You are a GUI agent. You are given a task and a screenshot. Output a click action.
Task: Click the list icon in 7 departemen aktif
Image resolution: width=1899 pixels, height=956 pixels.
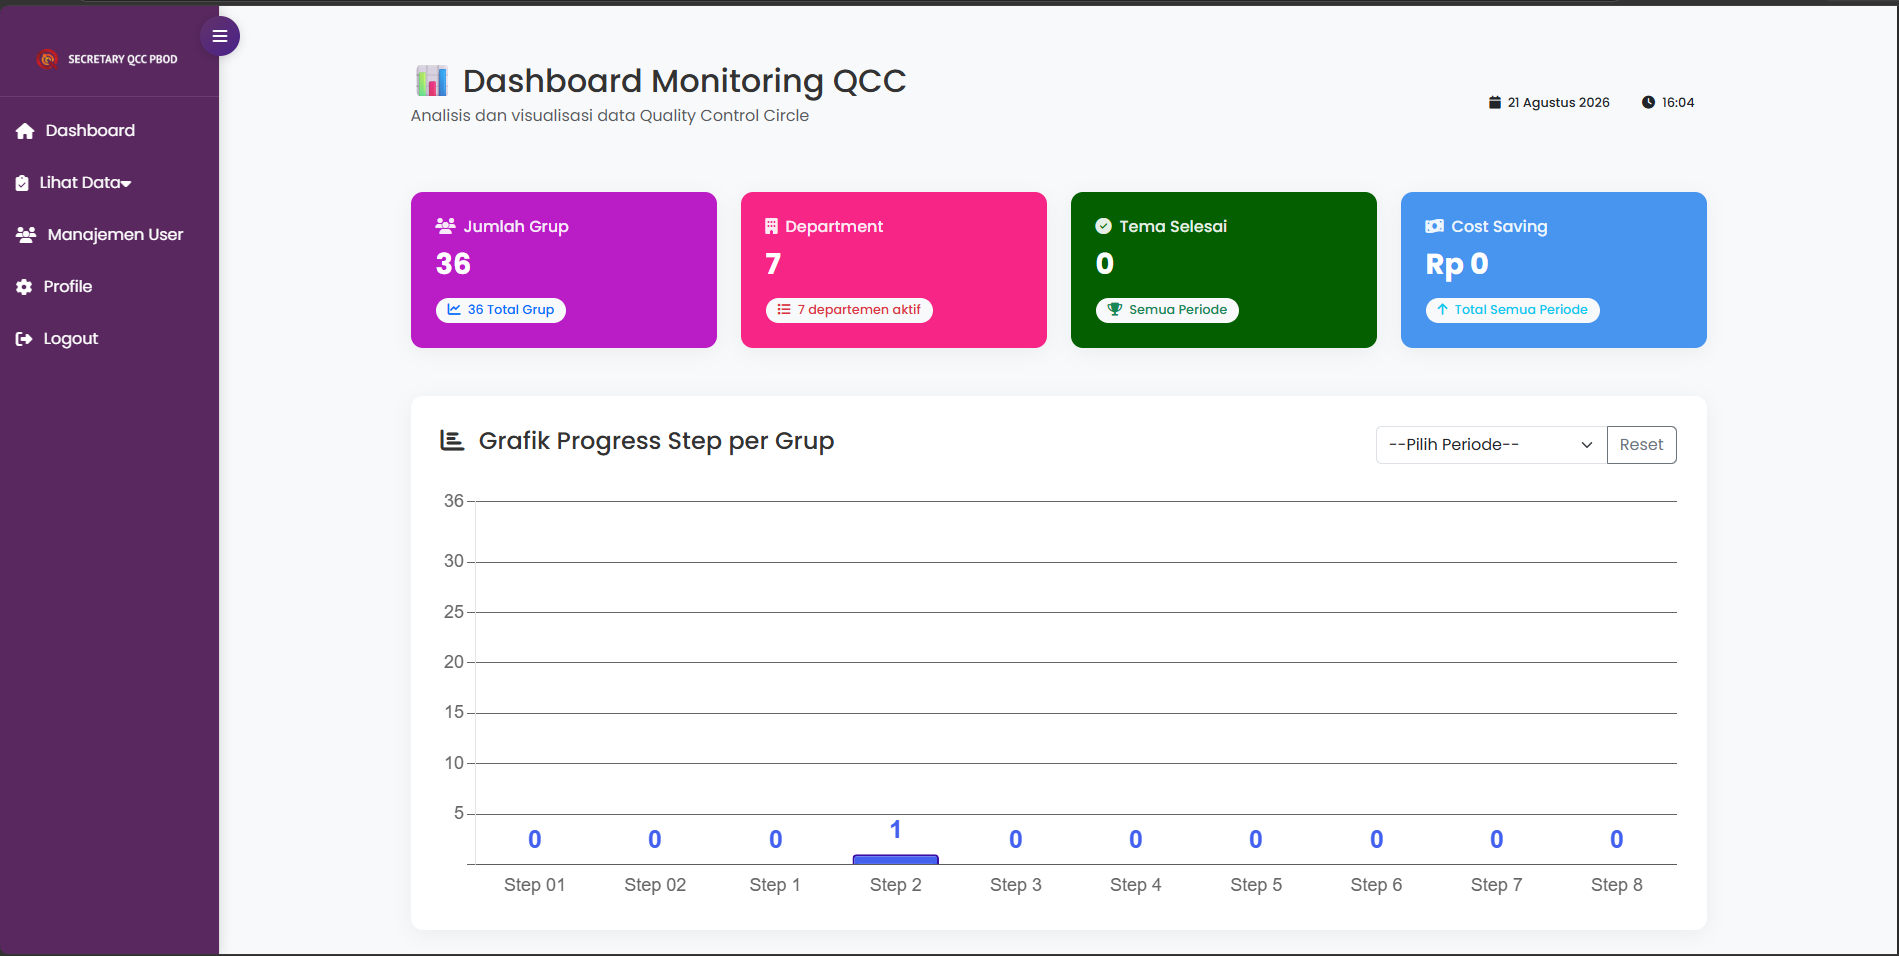pos(784,310)
